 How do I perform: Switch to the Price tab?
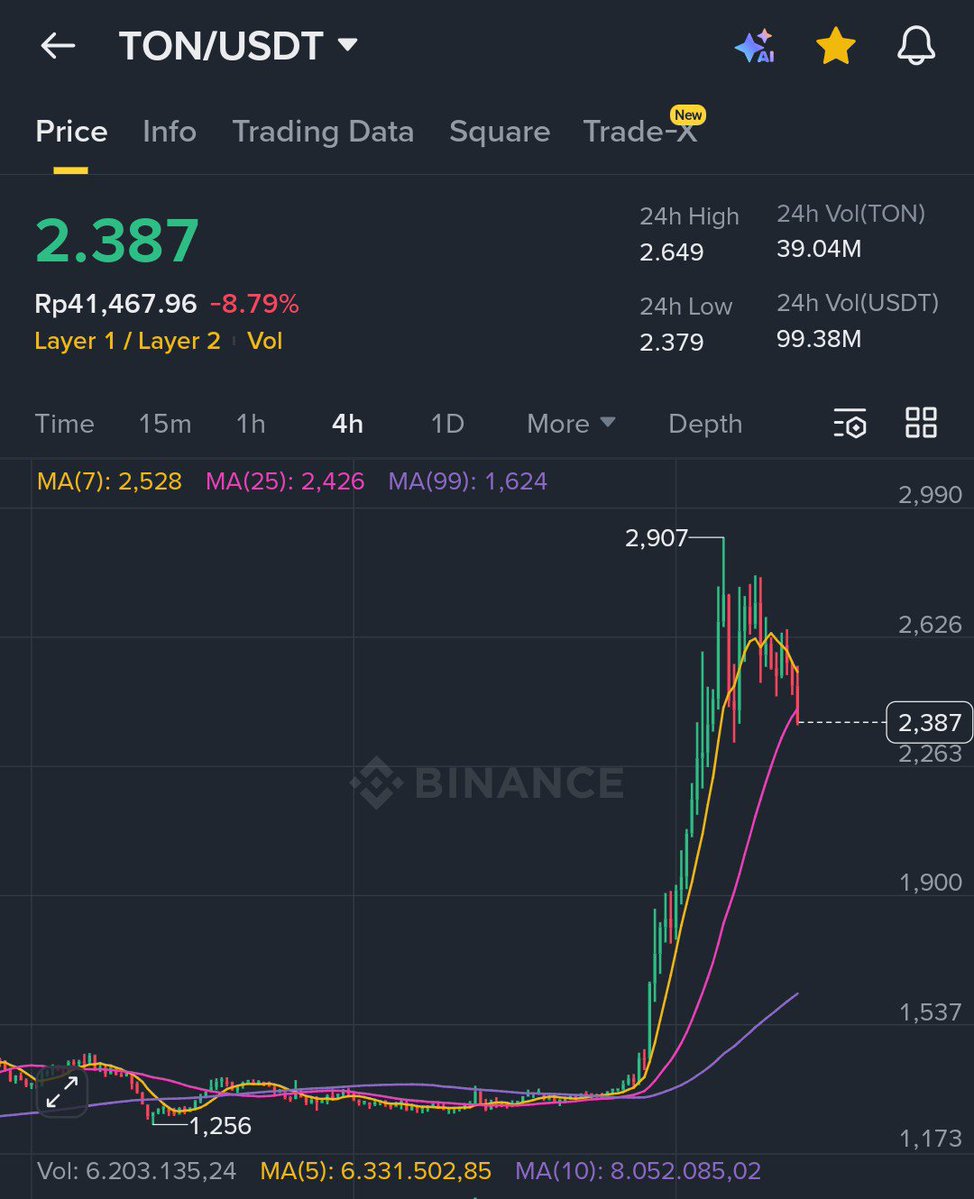71,132
